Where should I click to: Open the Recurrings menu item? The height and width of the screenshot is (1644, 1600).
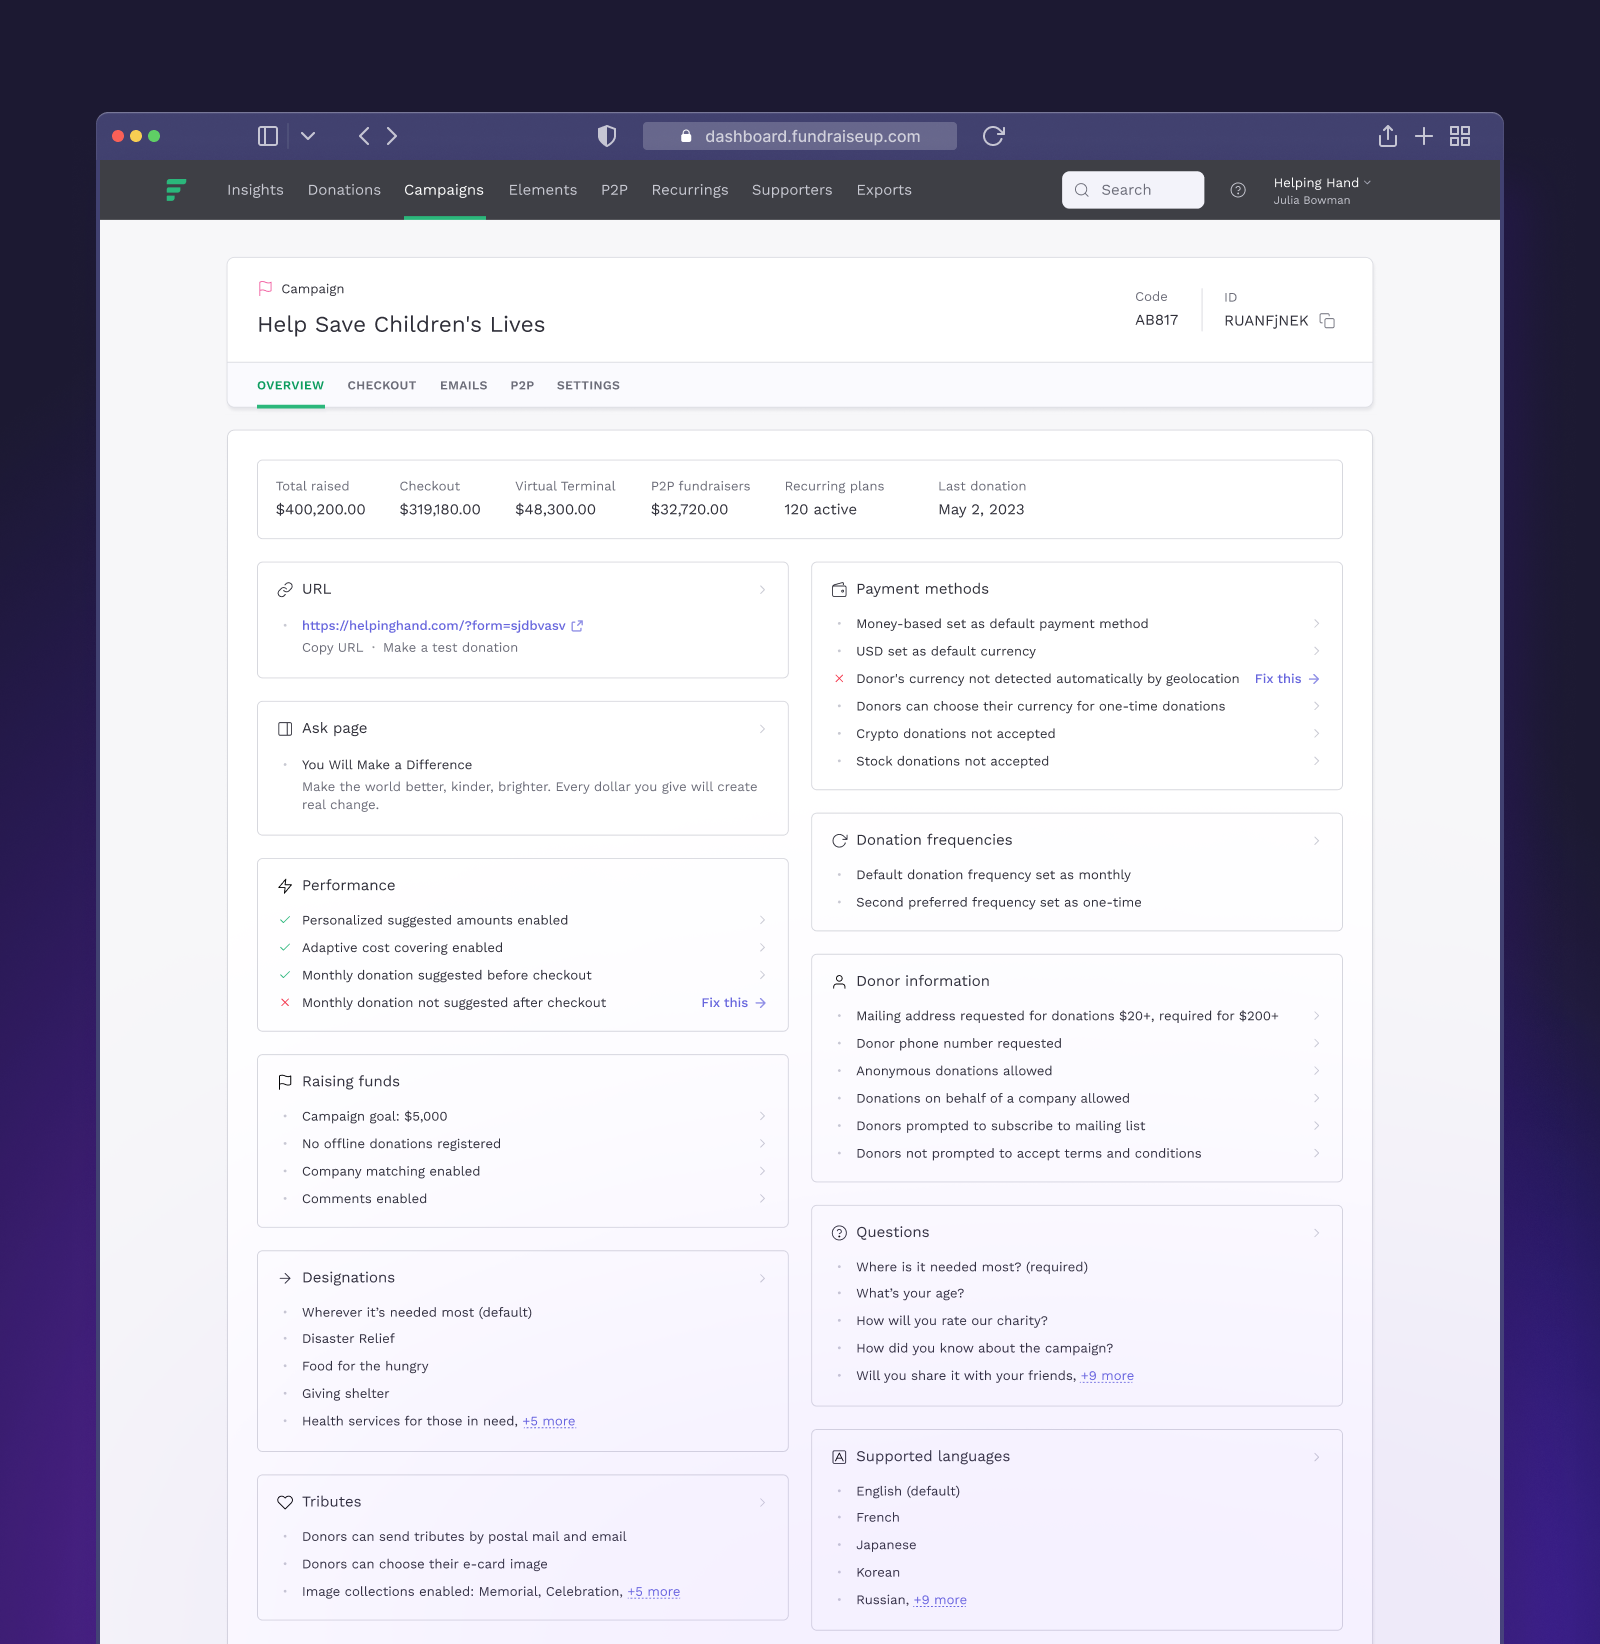click(x=690, y=190)
